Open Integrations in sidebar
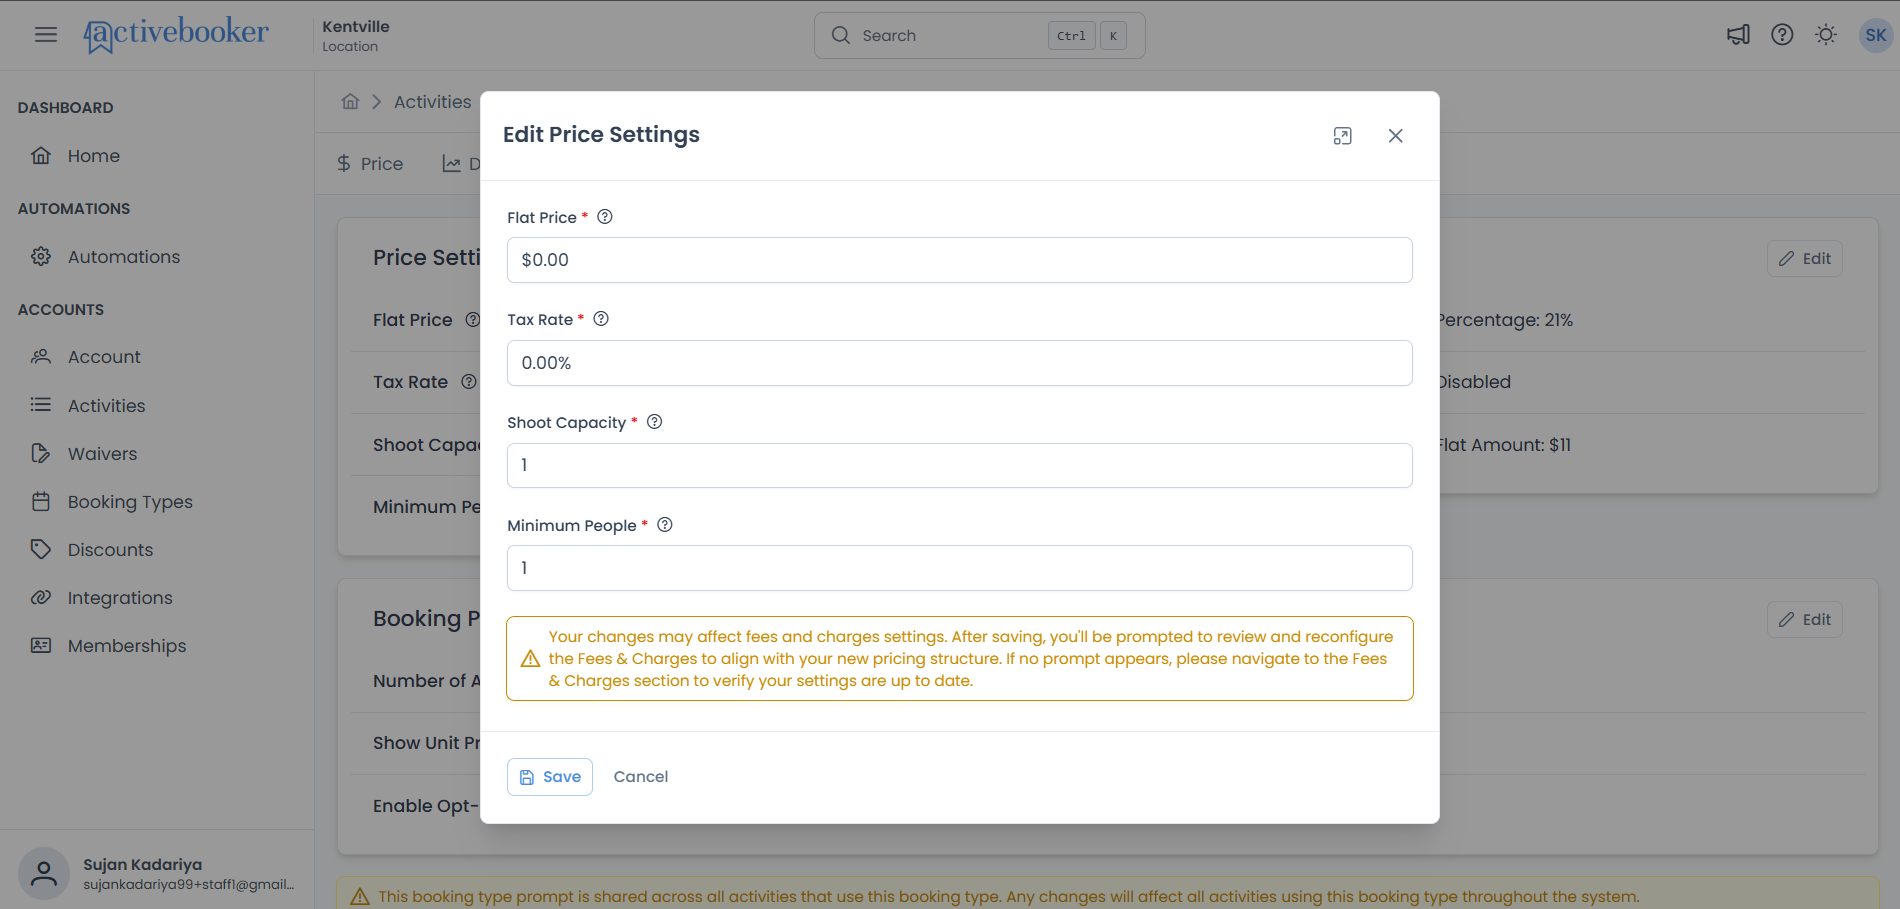Image resolution: width=1900 pixels, height=909 pixels. 120,598
